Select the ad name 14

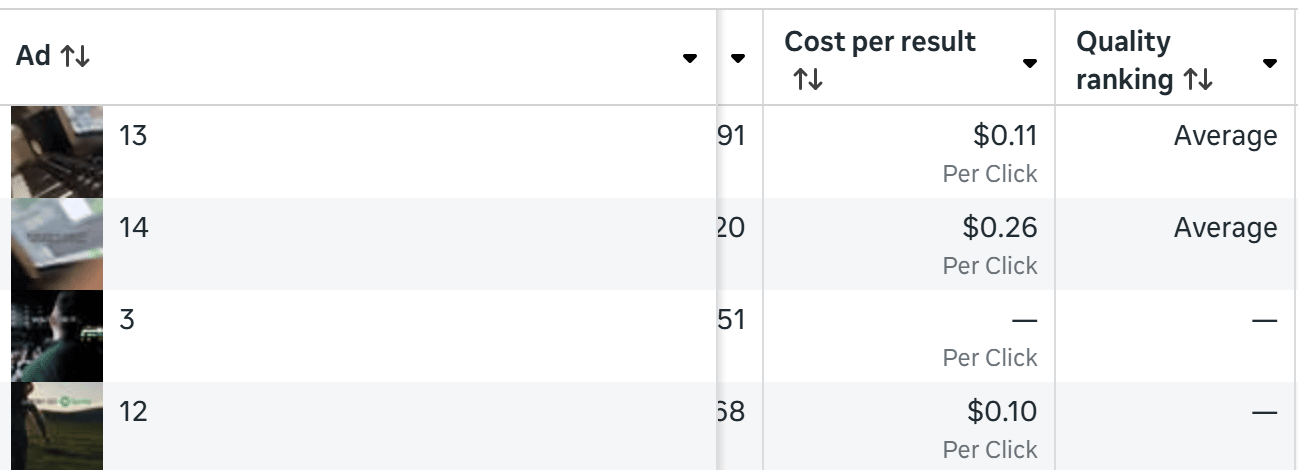click(133, 228)
